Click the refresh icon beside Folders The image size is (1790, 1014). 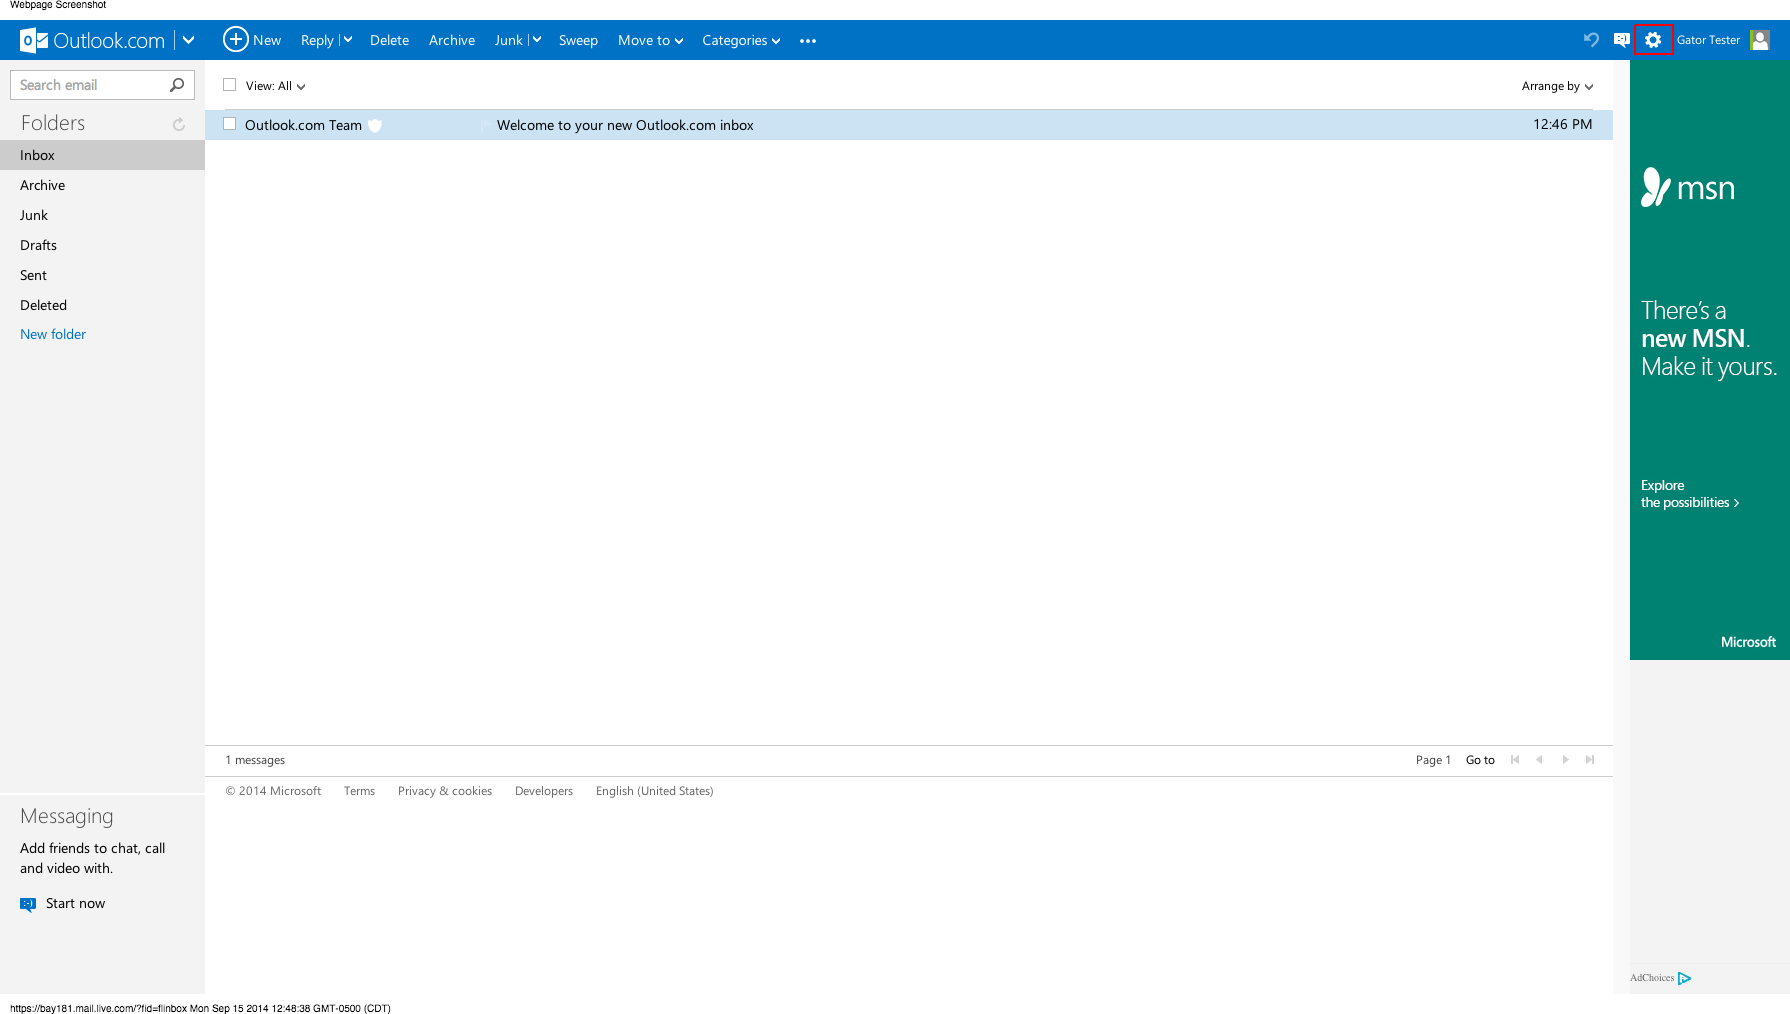pyautogui.click(x=179, y=124)
